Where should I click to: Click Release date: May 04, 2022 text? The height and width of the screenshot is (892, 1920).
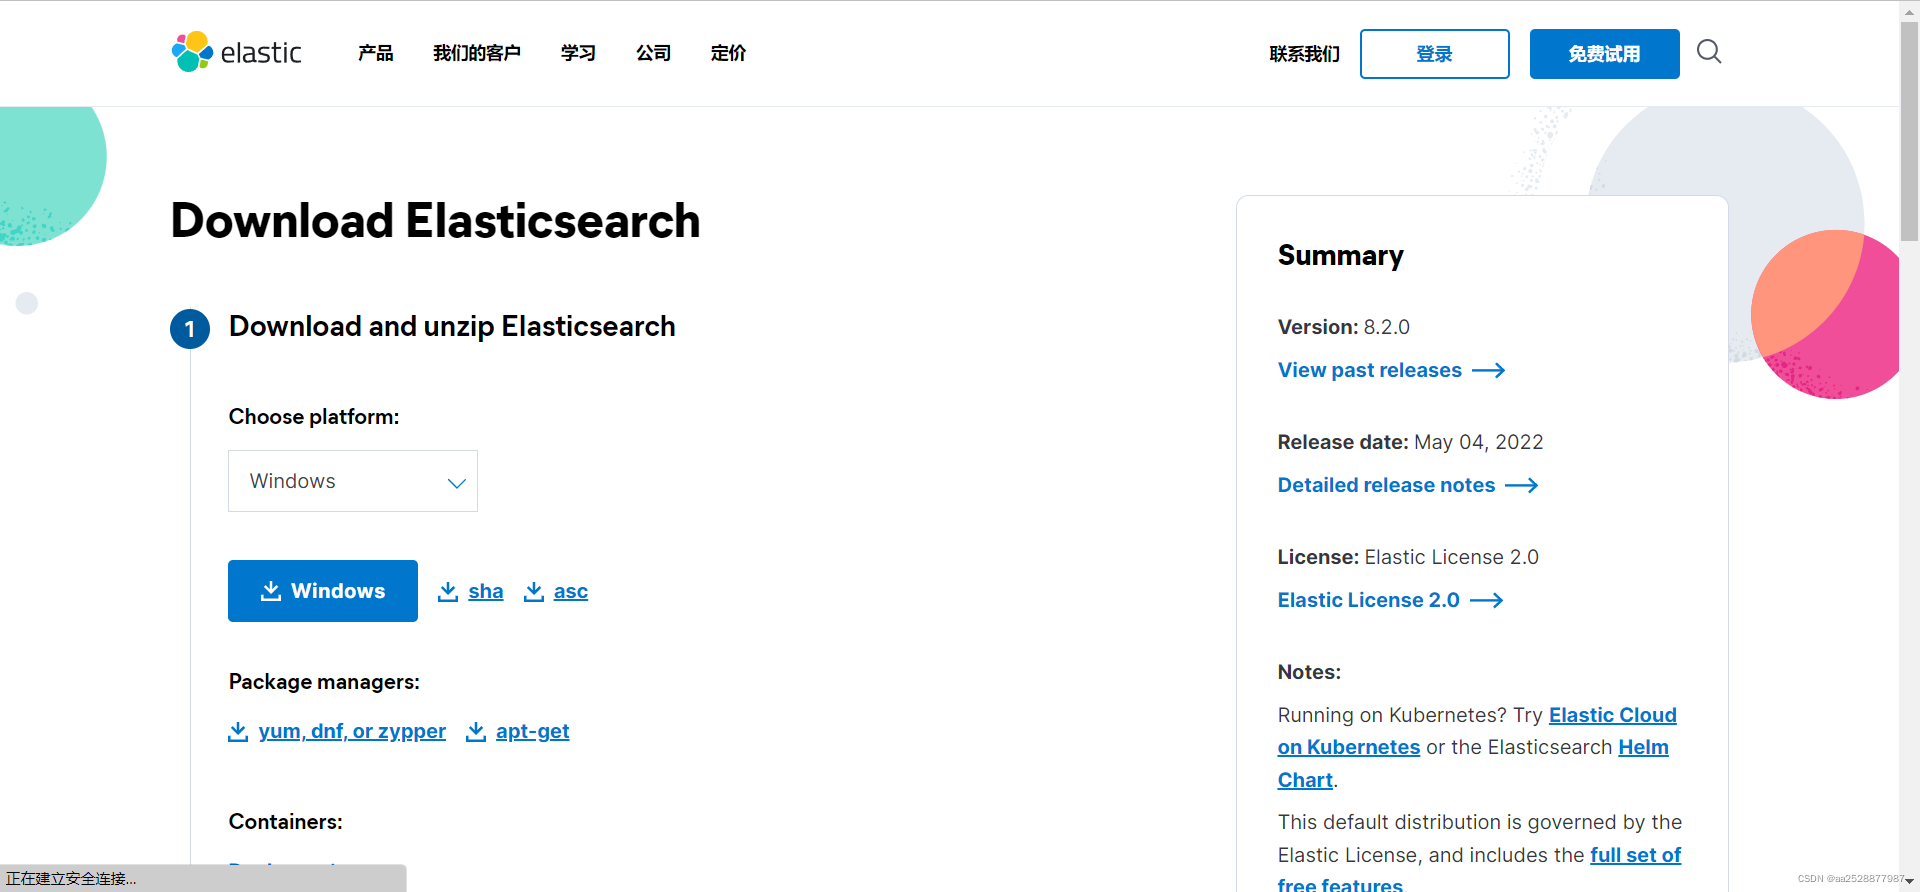[1411, 442]
